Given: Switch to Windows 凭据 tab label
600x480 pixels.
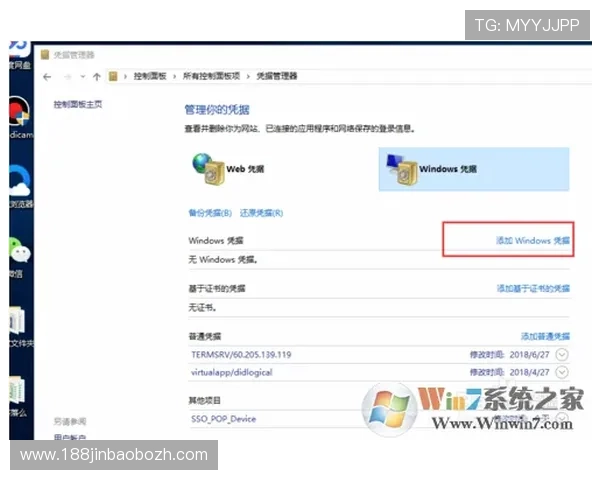Looking at the screenshot, I should pos(448,169).
